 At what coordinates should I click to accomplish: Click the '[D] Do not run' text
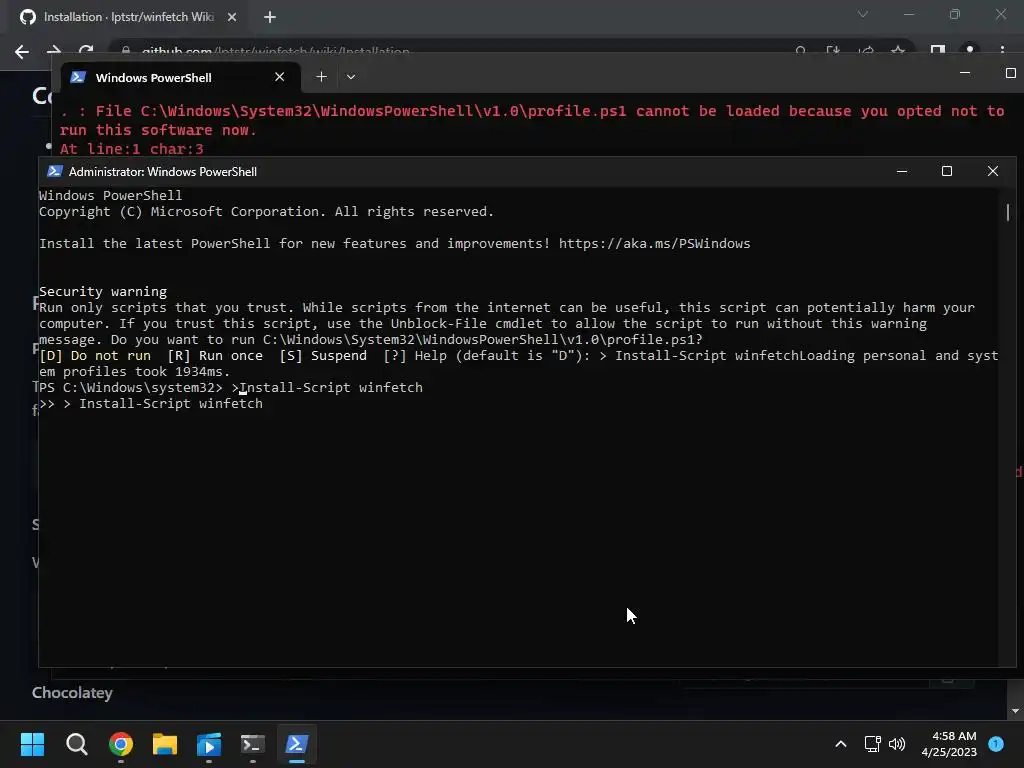pyautogui.click(x=95, y=356)
